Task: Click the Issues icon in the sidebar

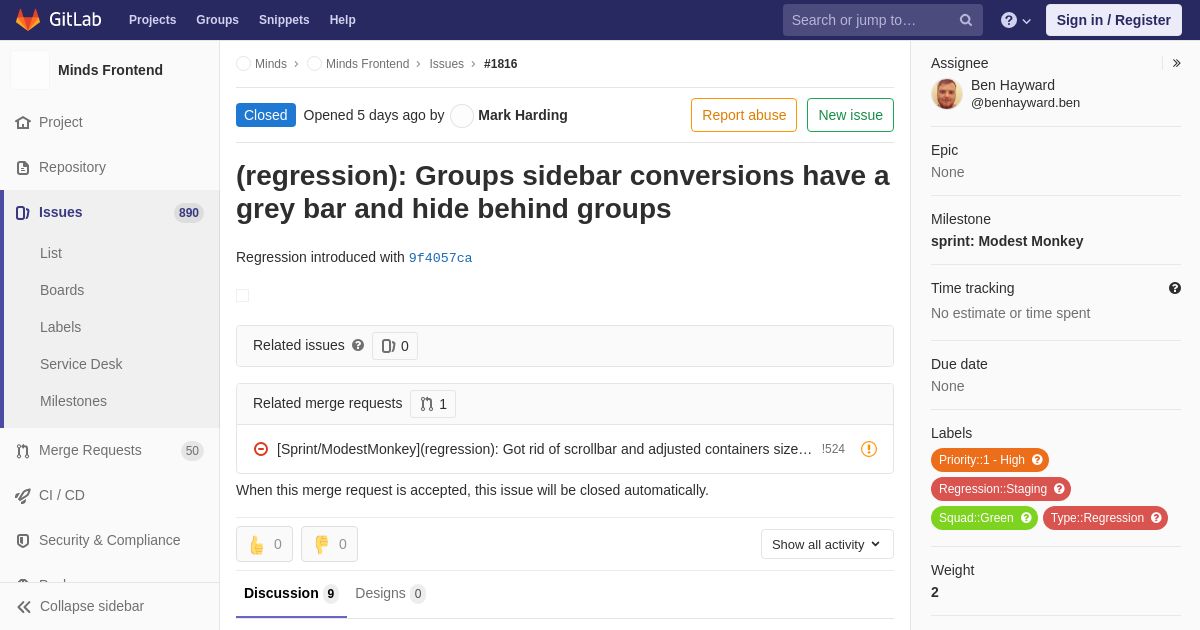Action: tap(23, 212)
